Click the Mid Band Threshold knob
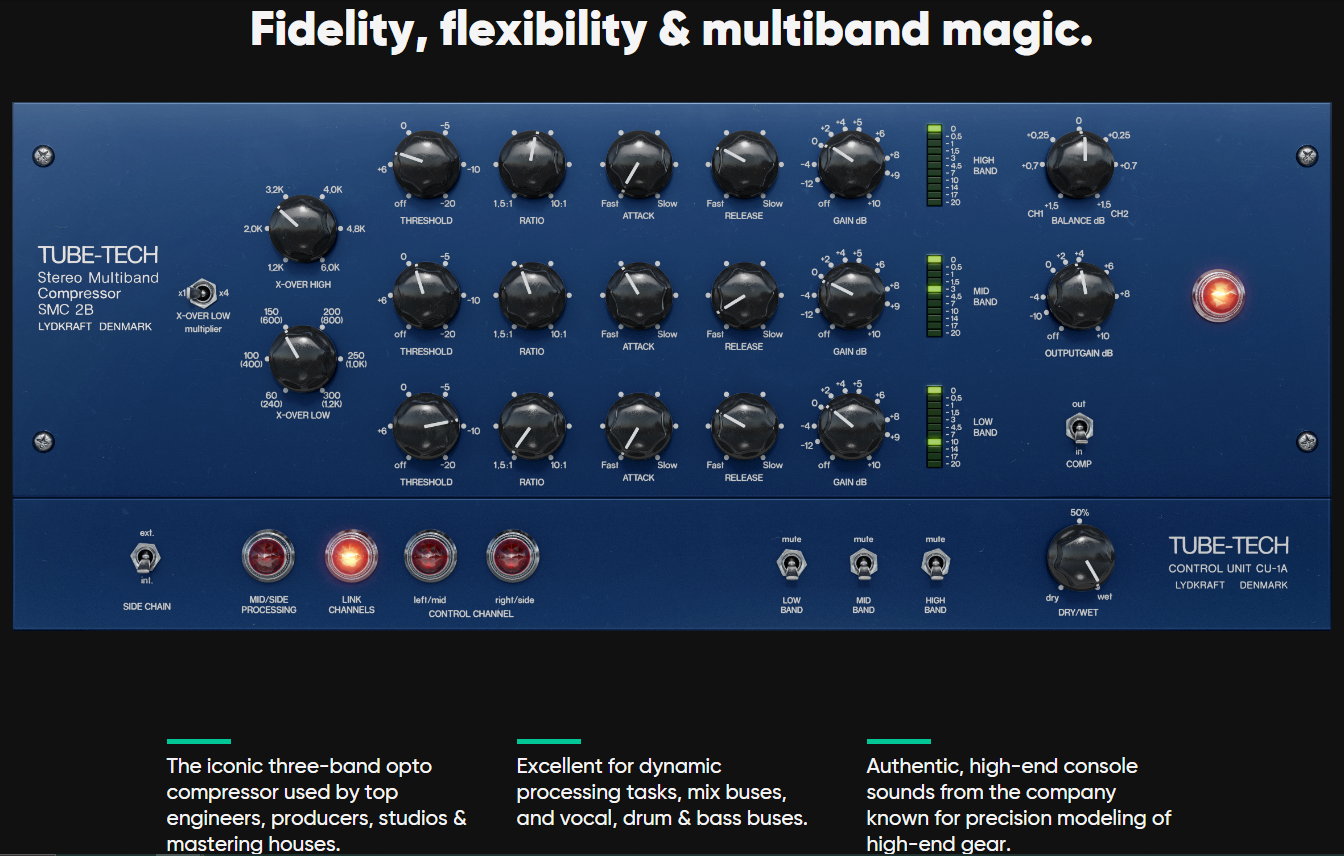The image size is (1344, 856). click(x=426, y=295)
